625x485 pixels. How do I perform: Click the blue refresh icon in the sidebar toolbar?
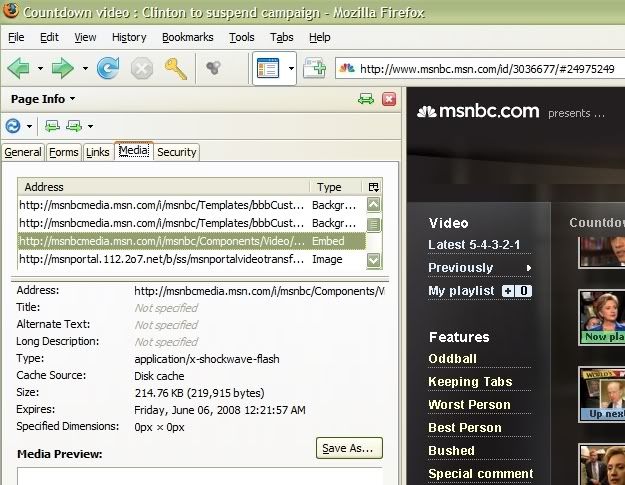click(13, 126)
